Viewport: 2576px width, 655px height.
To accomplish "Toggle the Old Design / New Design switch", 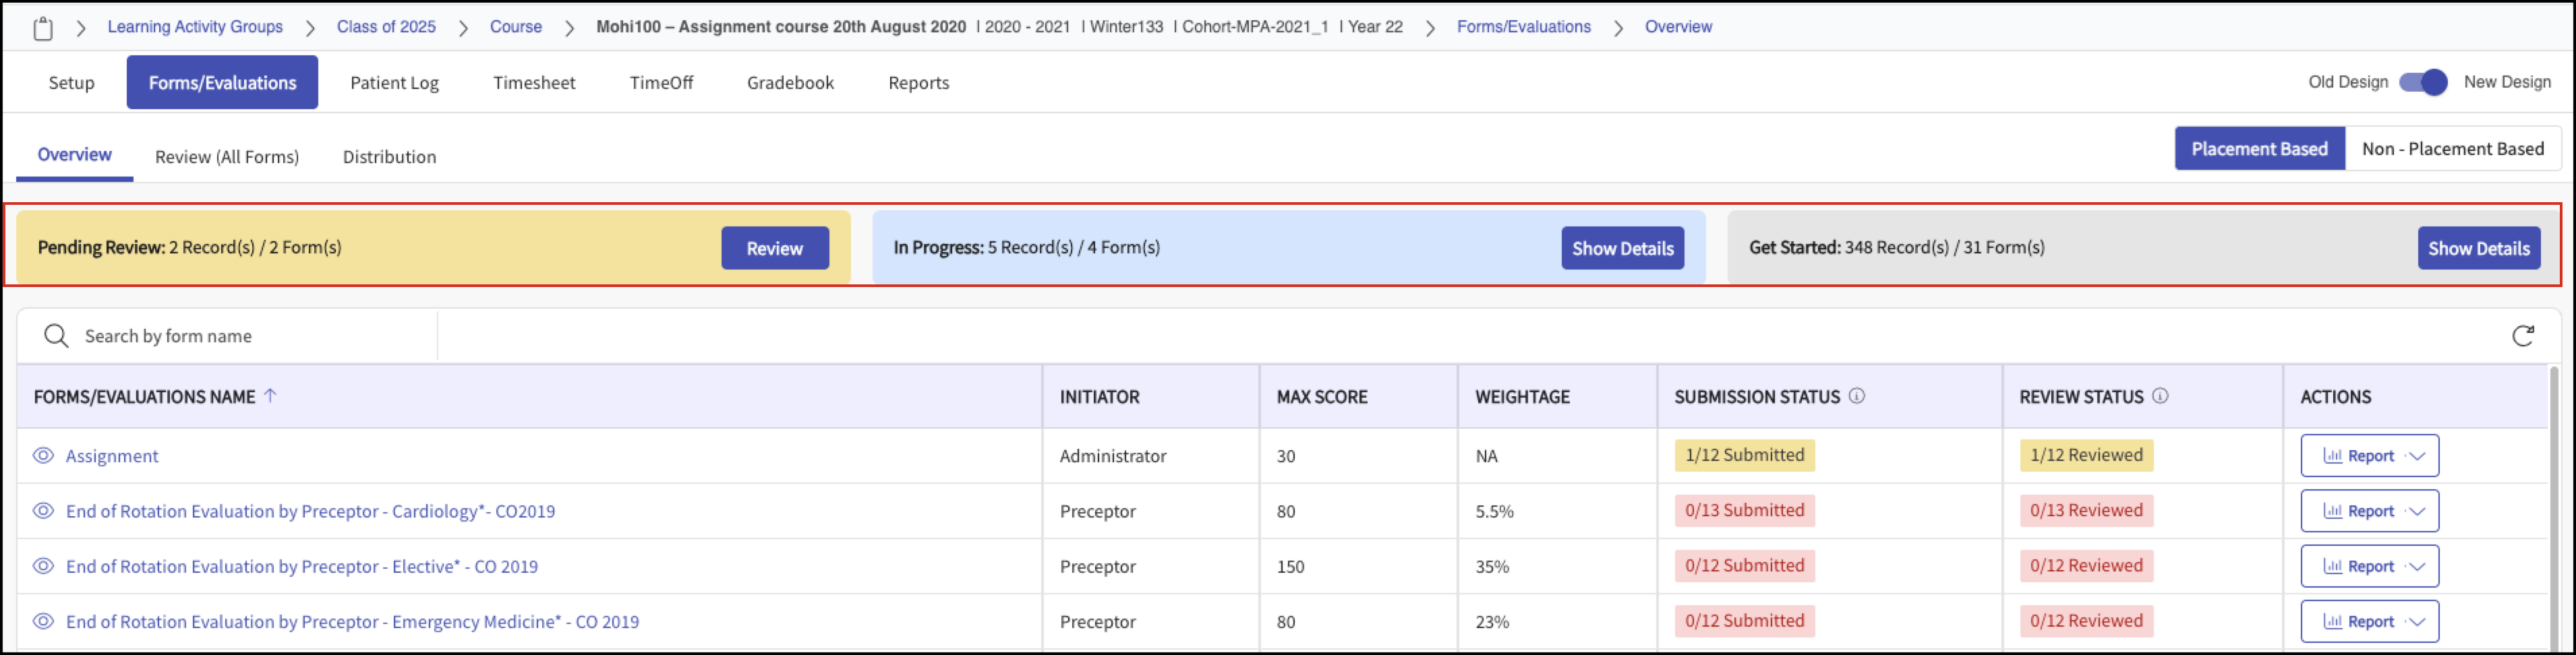I will pos(2423,82).
